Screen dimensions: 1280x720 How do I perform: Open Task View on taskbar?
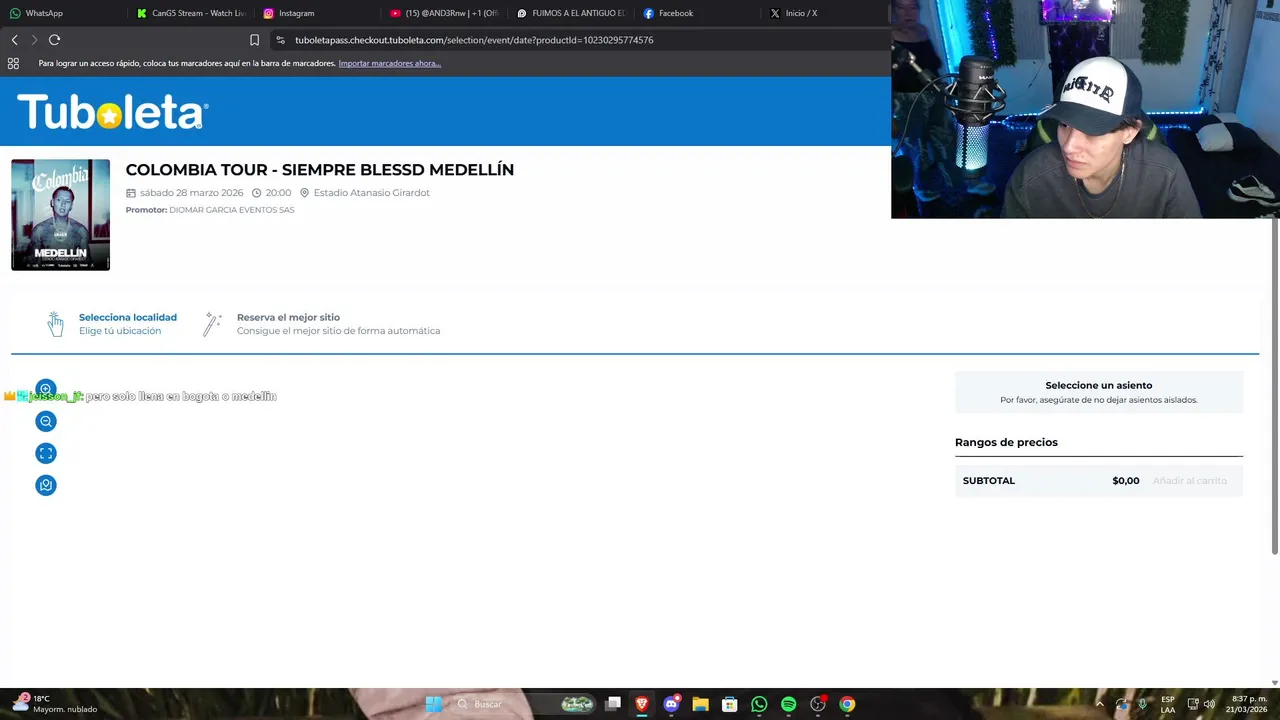point(613,704)
